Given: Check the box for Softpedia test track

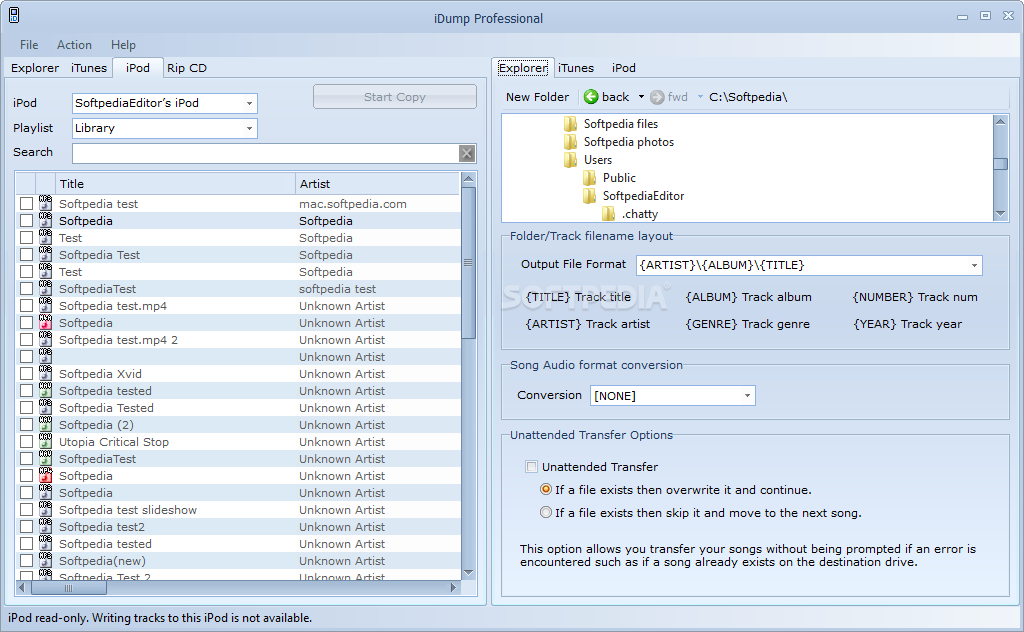Looking at the screenshot, I should [26, 204].
